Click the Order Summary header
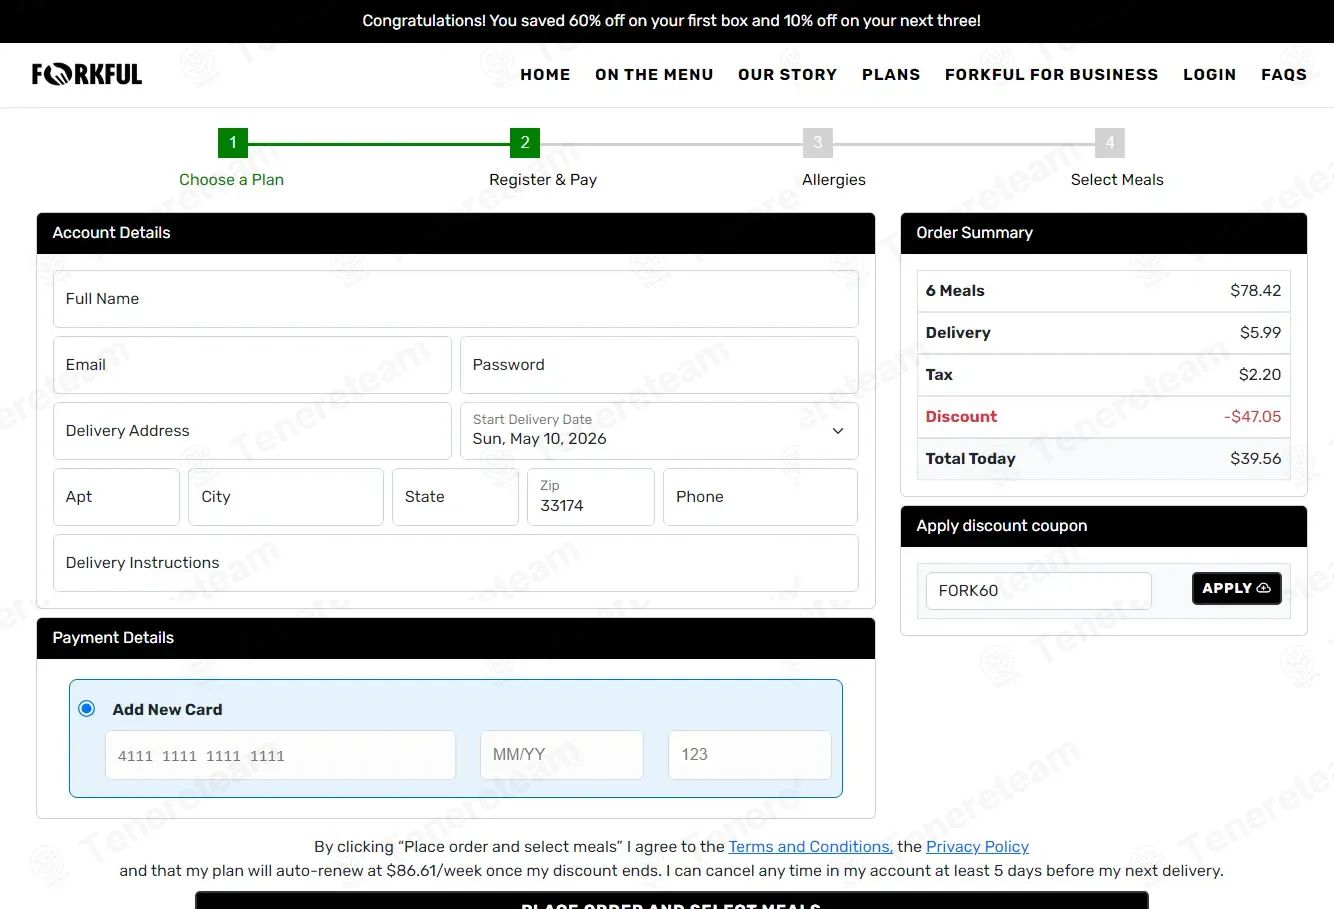This screenshot has width=1334, height=909. point(1104,233)
